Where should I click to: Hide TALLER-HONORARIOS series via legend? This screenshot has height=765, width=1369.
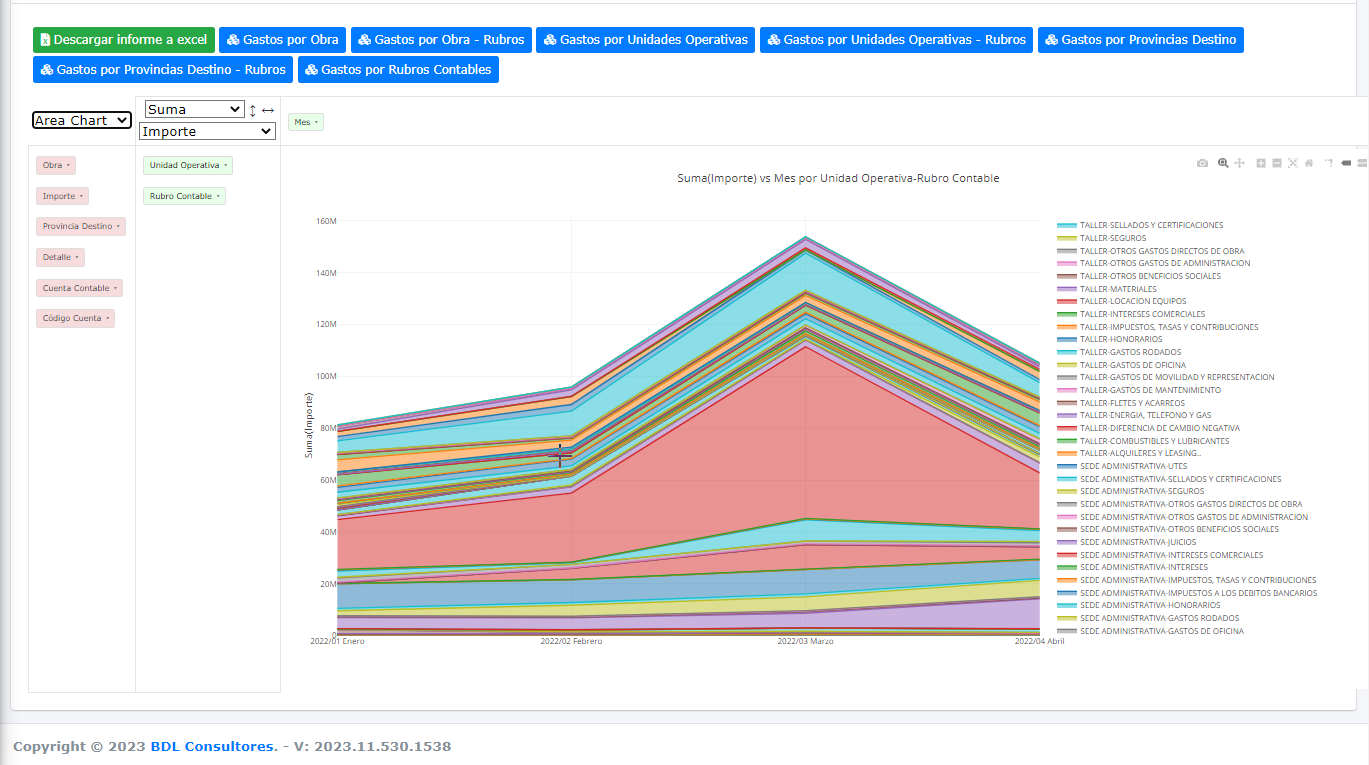pos(1120,339)
